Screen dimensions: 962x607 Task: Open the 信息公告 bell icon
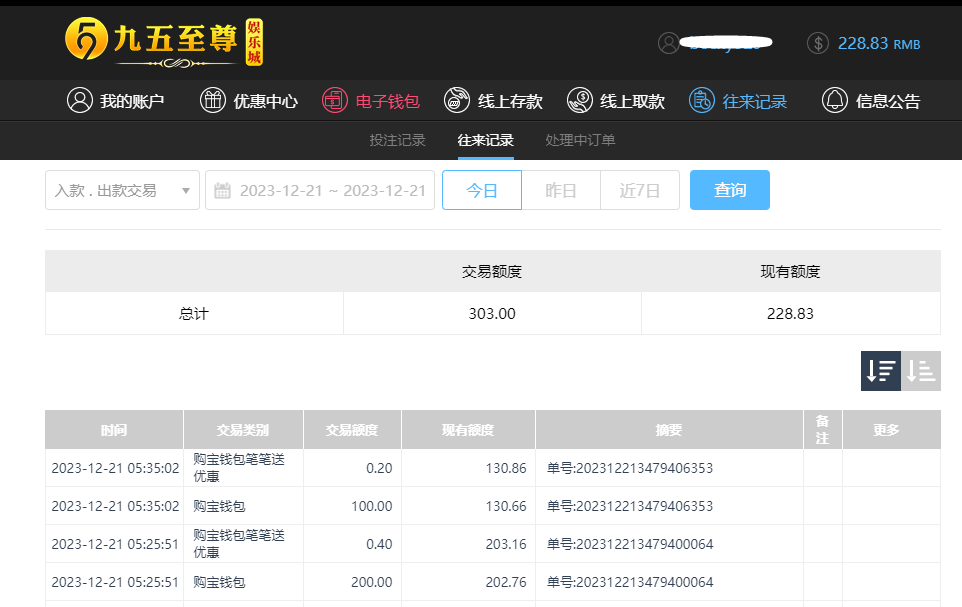(834, 101)
